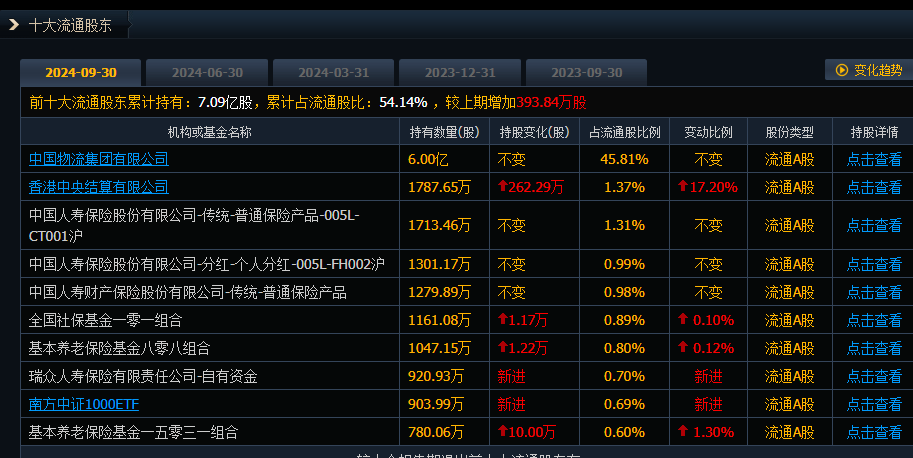Click 点击查看 for 中国物流集团有限公司 row
This screenshot has height=458, width=913.
coord(874,159)
